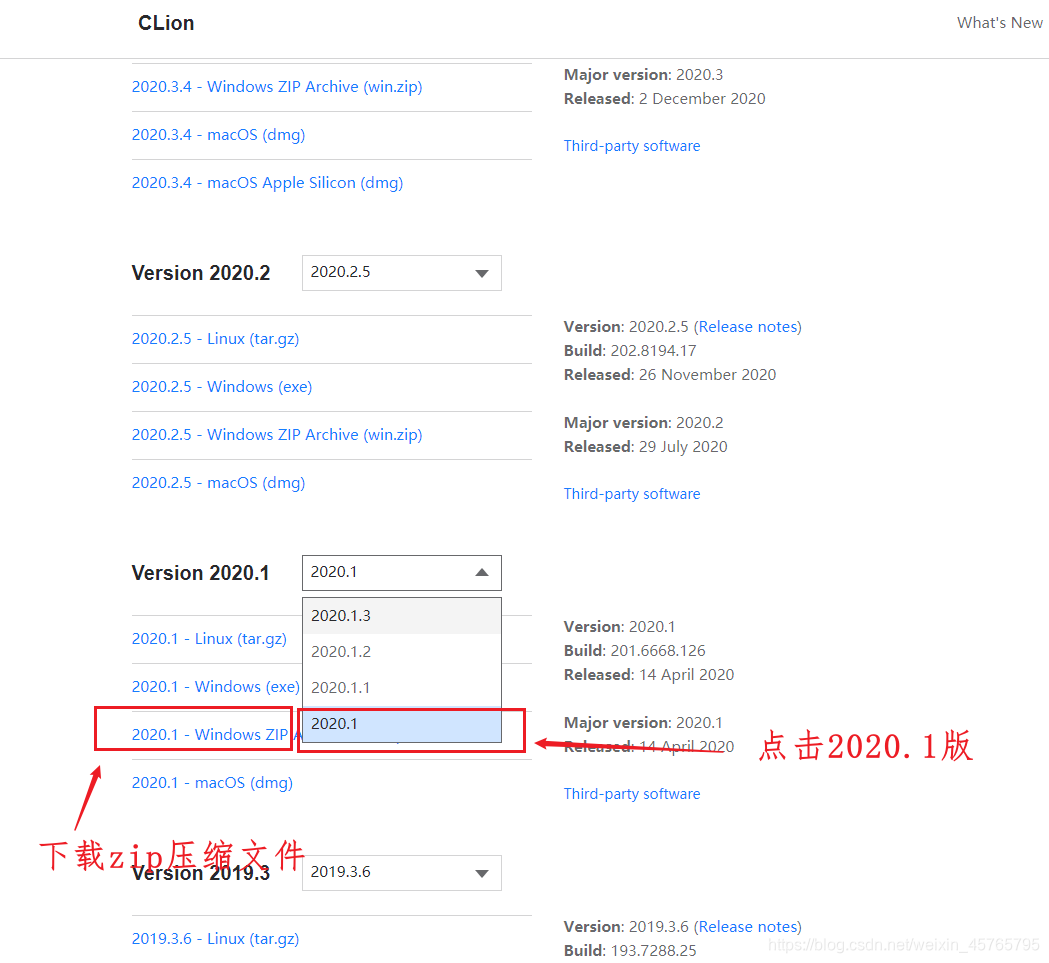1049x963 pixels.
Task: Open the What's New menu item
Action: [x=999, y=23]
